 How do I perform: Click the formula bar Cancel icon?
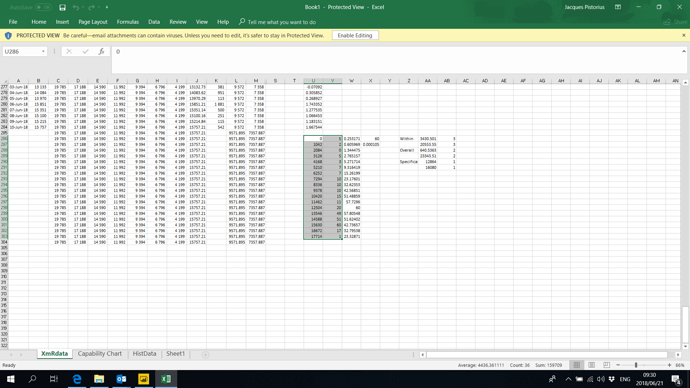pyautogui.click(x=69, y=51)
